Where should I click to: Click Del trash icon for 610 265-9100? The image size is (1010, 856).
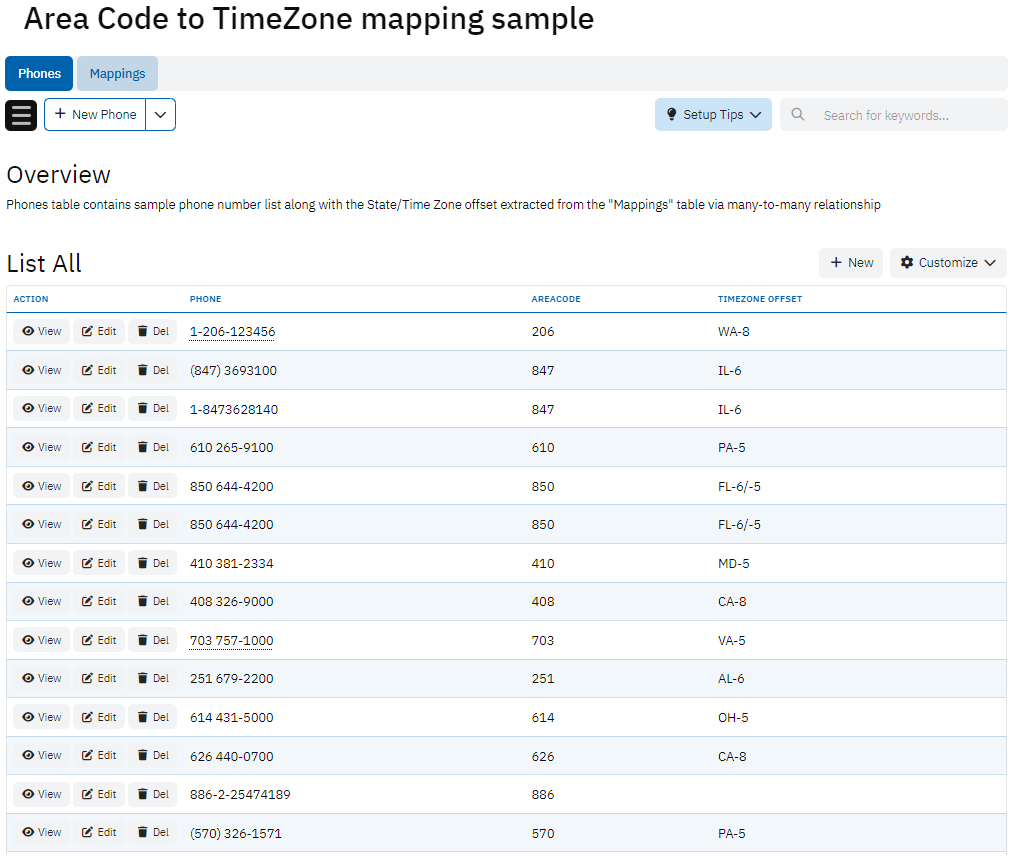[143, 448]
